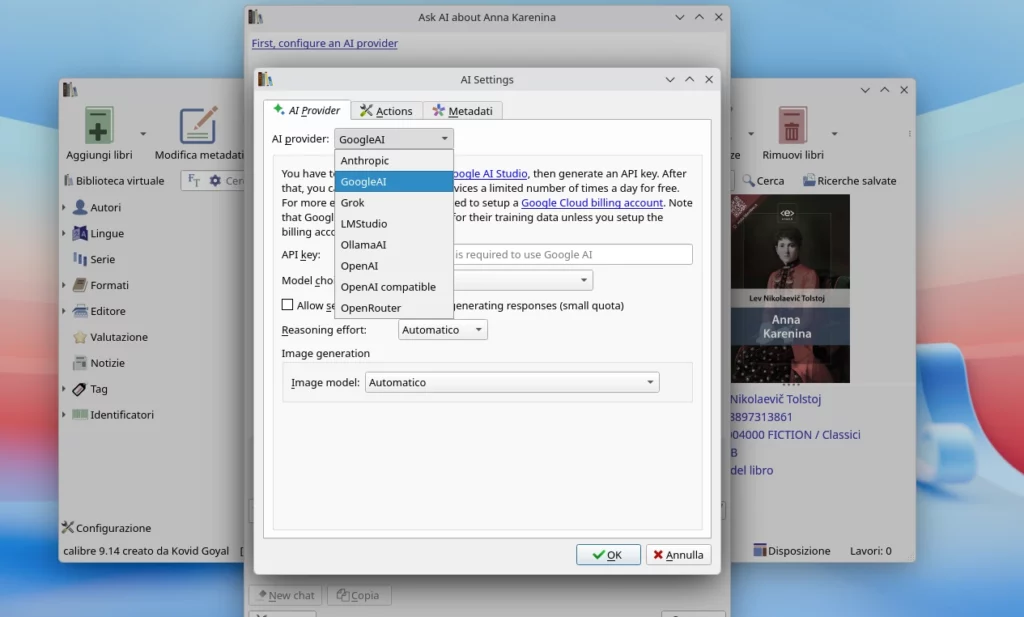
Task: Open the Aggiungi libri dropdown arrow
Action: 143,134
